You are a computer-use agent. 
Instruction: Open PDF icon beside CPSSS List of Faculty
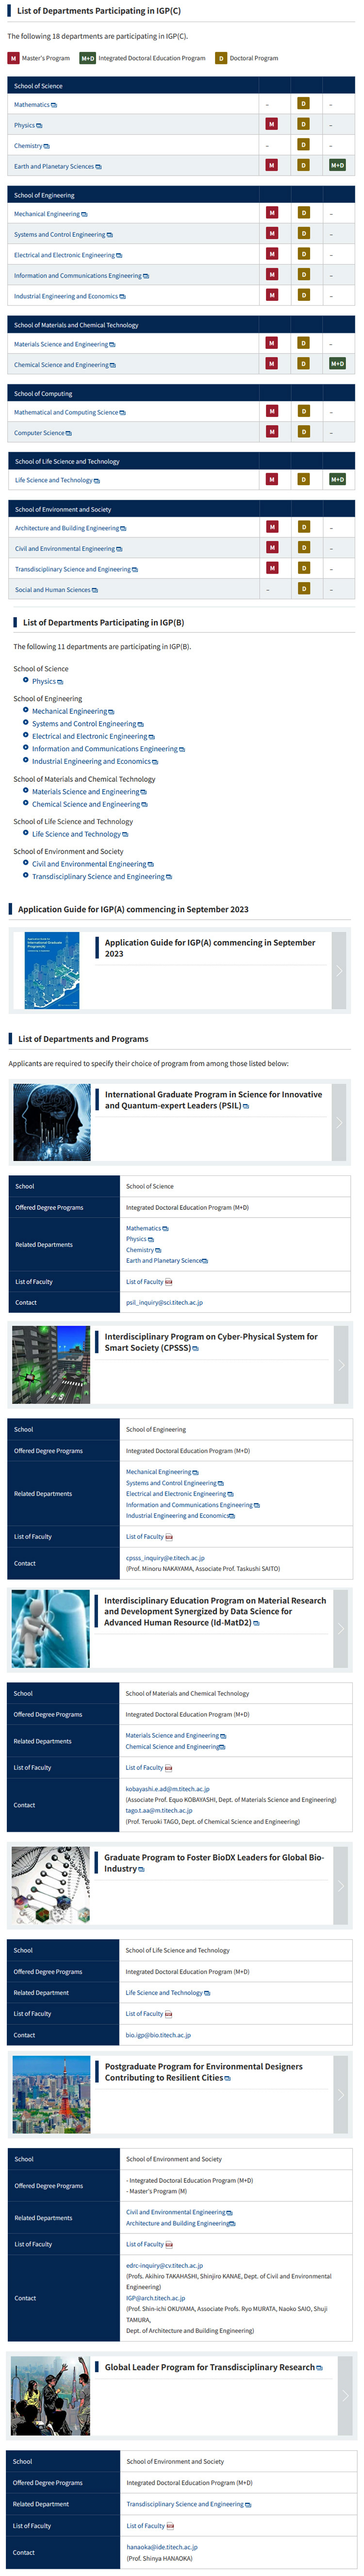[x=168, y=1536]
